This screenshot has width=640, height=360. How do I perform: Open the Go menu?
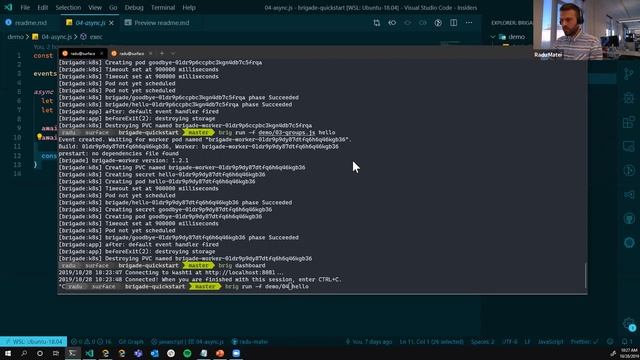click(113, 7)
